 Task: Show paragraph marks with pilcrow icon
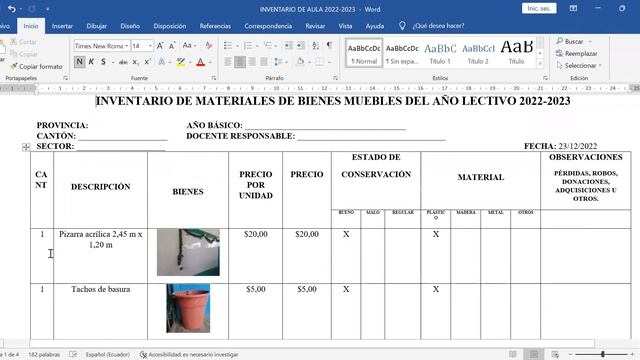click(329, 45)
